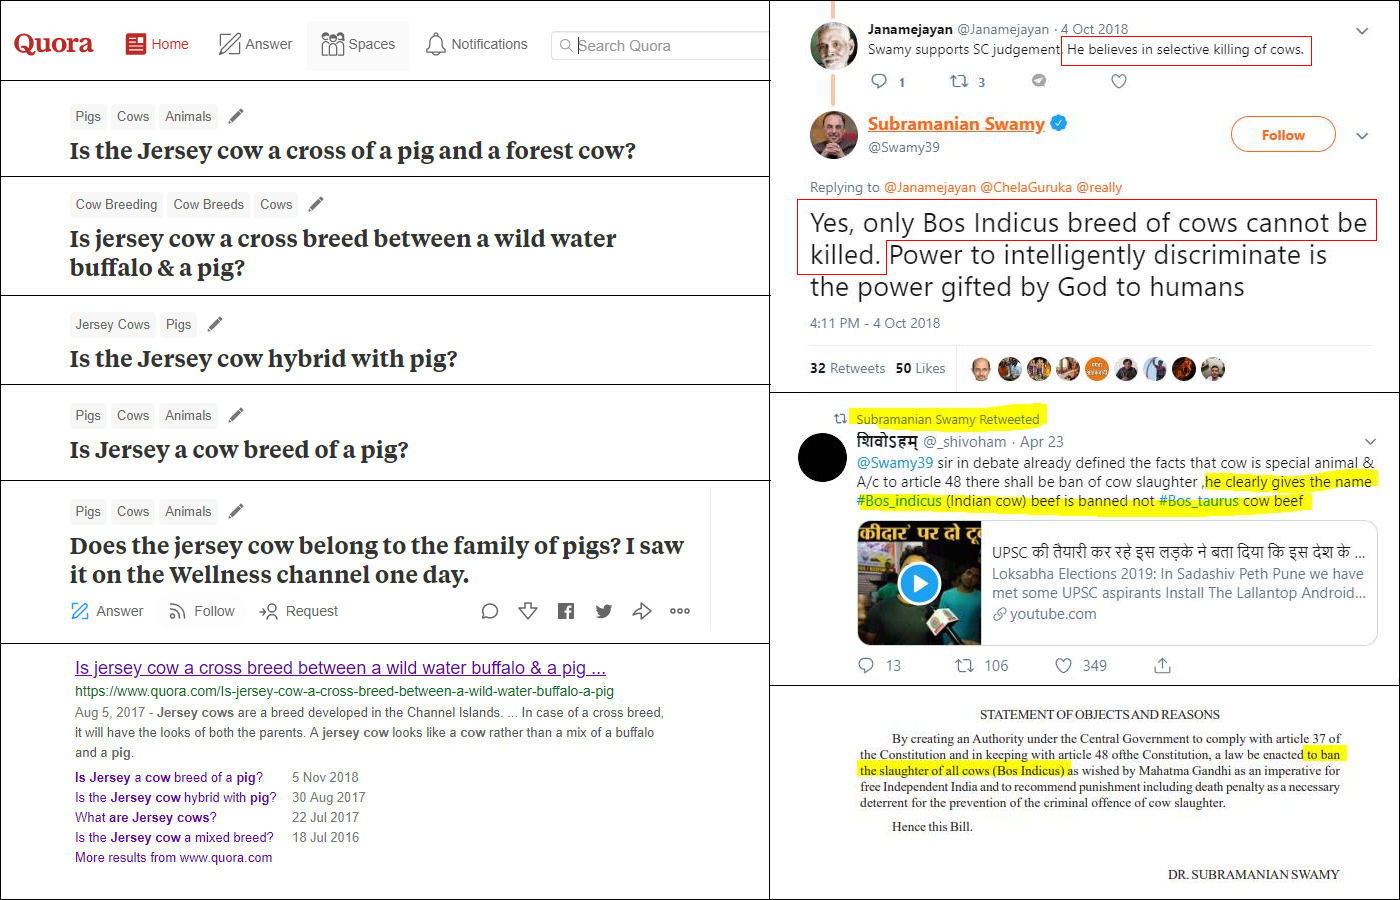The width and height of the screenshot is (1400, 900).
Task: Edit topics pencil beside Jersey Cows tag
Action: click(215, 324)
